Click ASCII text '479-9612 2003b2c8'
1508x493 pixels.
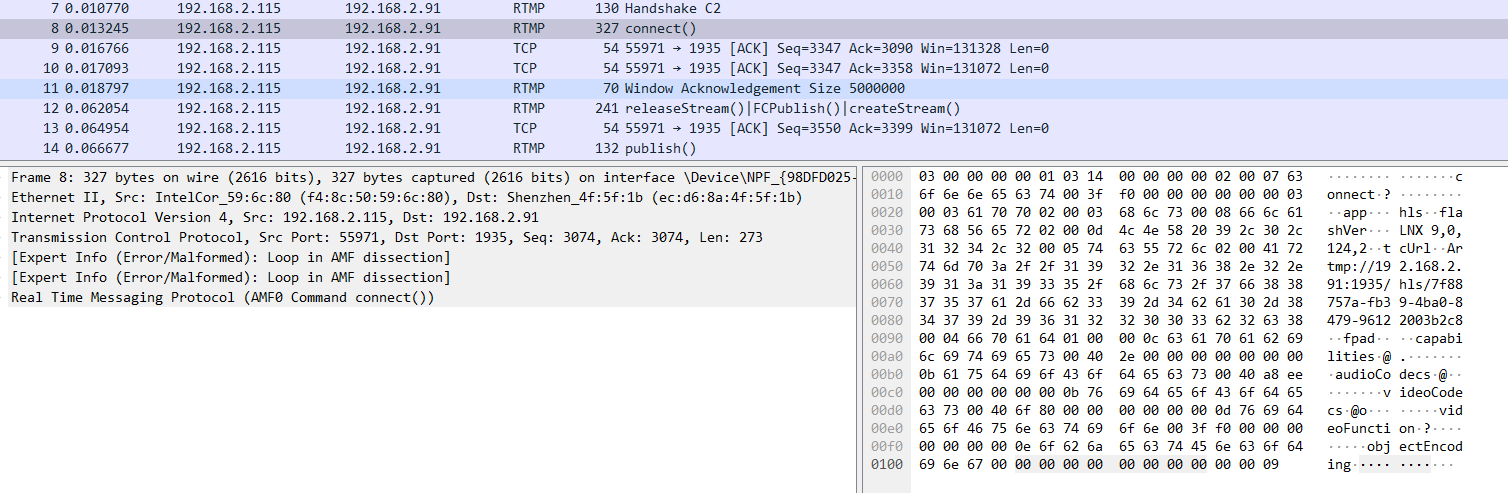1394,321
